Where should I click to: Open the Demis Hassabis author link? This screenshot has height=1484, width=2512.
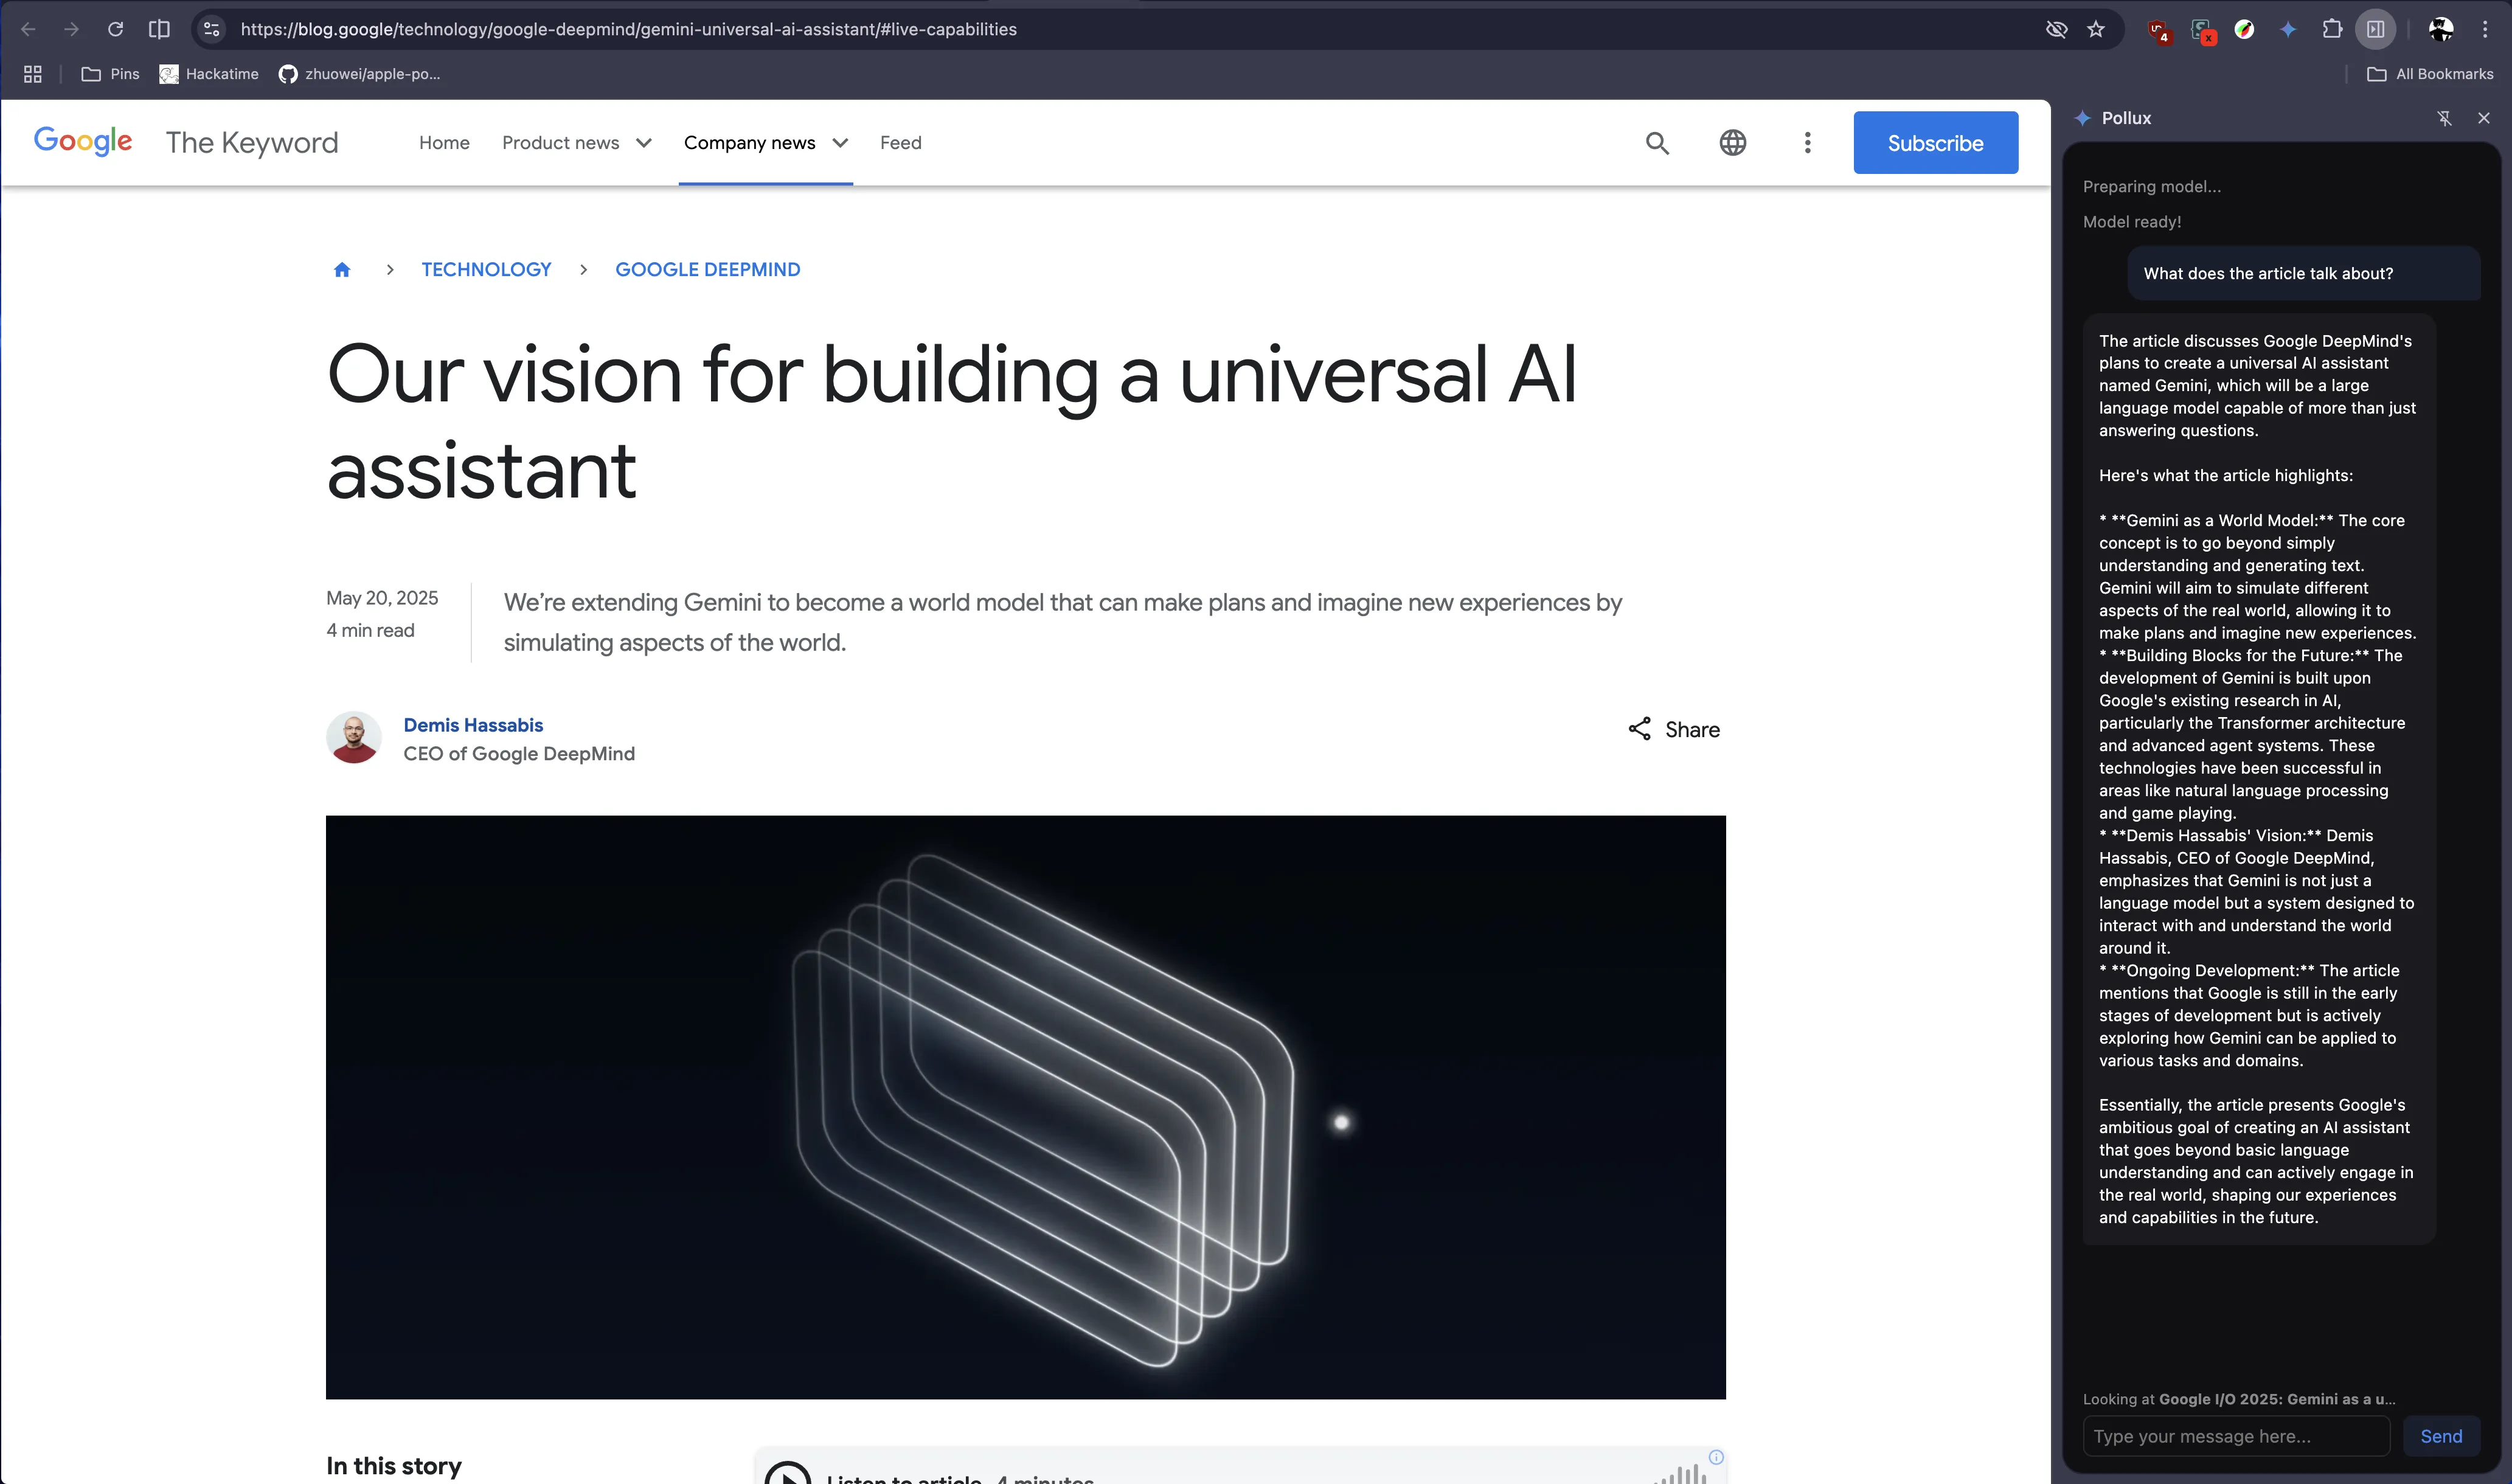coord(473,725)
